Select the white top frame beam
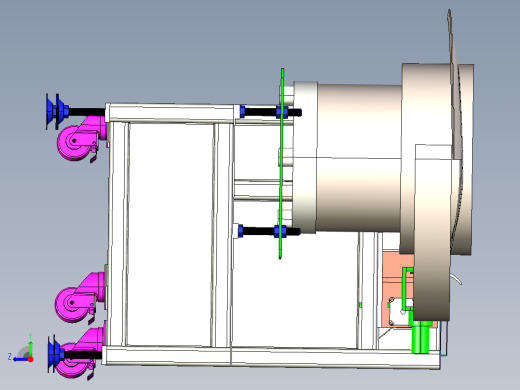Viewport: 520px width, 390px height. (171, 112)
